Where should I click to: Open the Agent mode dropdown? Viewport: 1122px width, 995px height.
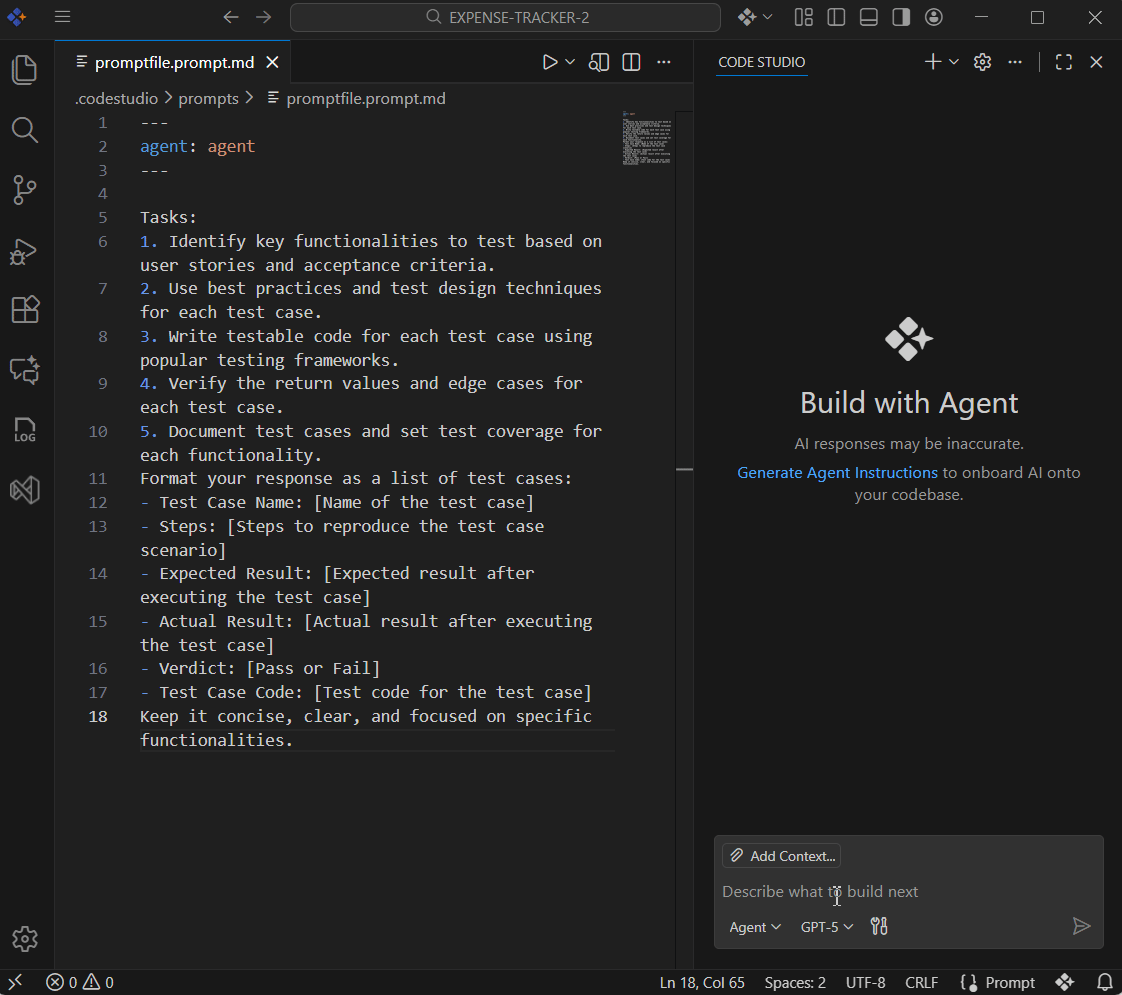pyautogui.click(x=755, y=927)
